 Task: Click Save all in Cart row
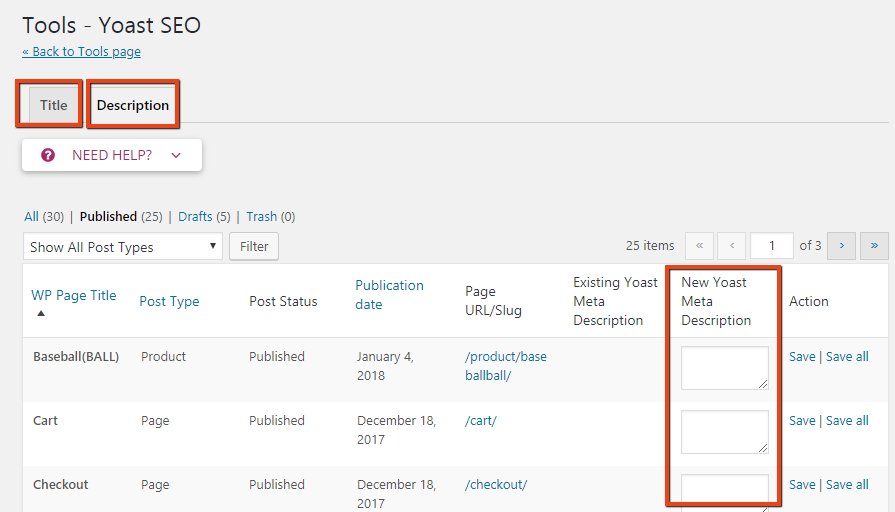pyautogui.click(x=847, y=421)
